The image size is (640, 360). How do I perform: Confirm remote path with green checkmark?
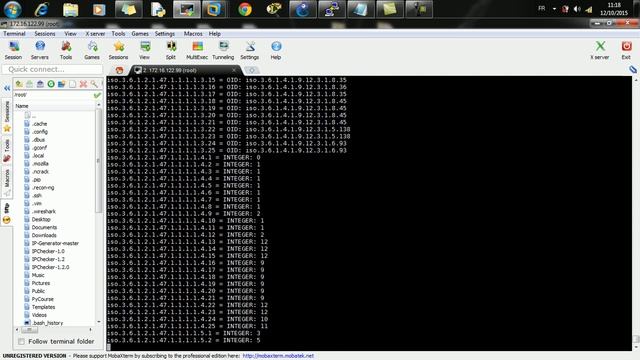[97, 95]
